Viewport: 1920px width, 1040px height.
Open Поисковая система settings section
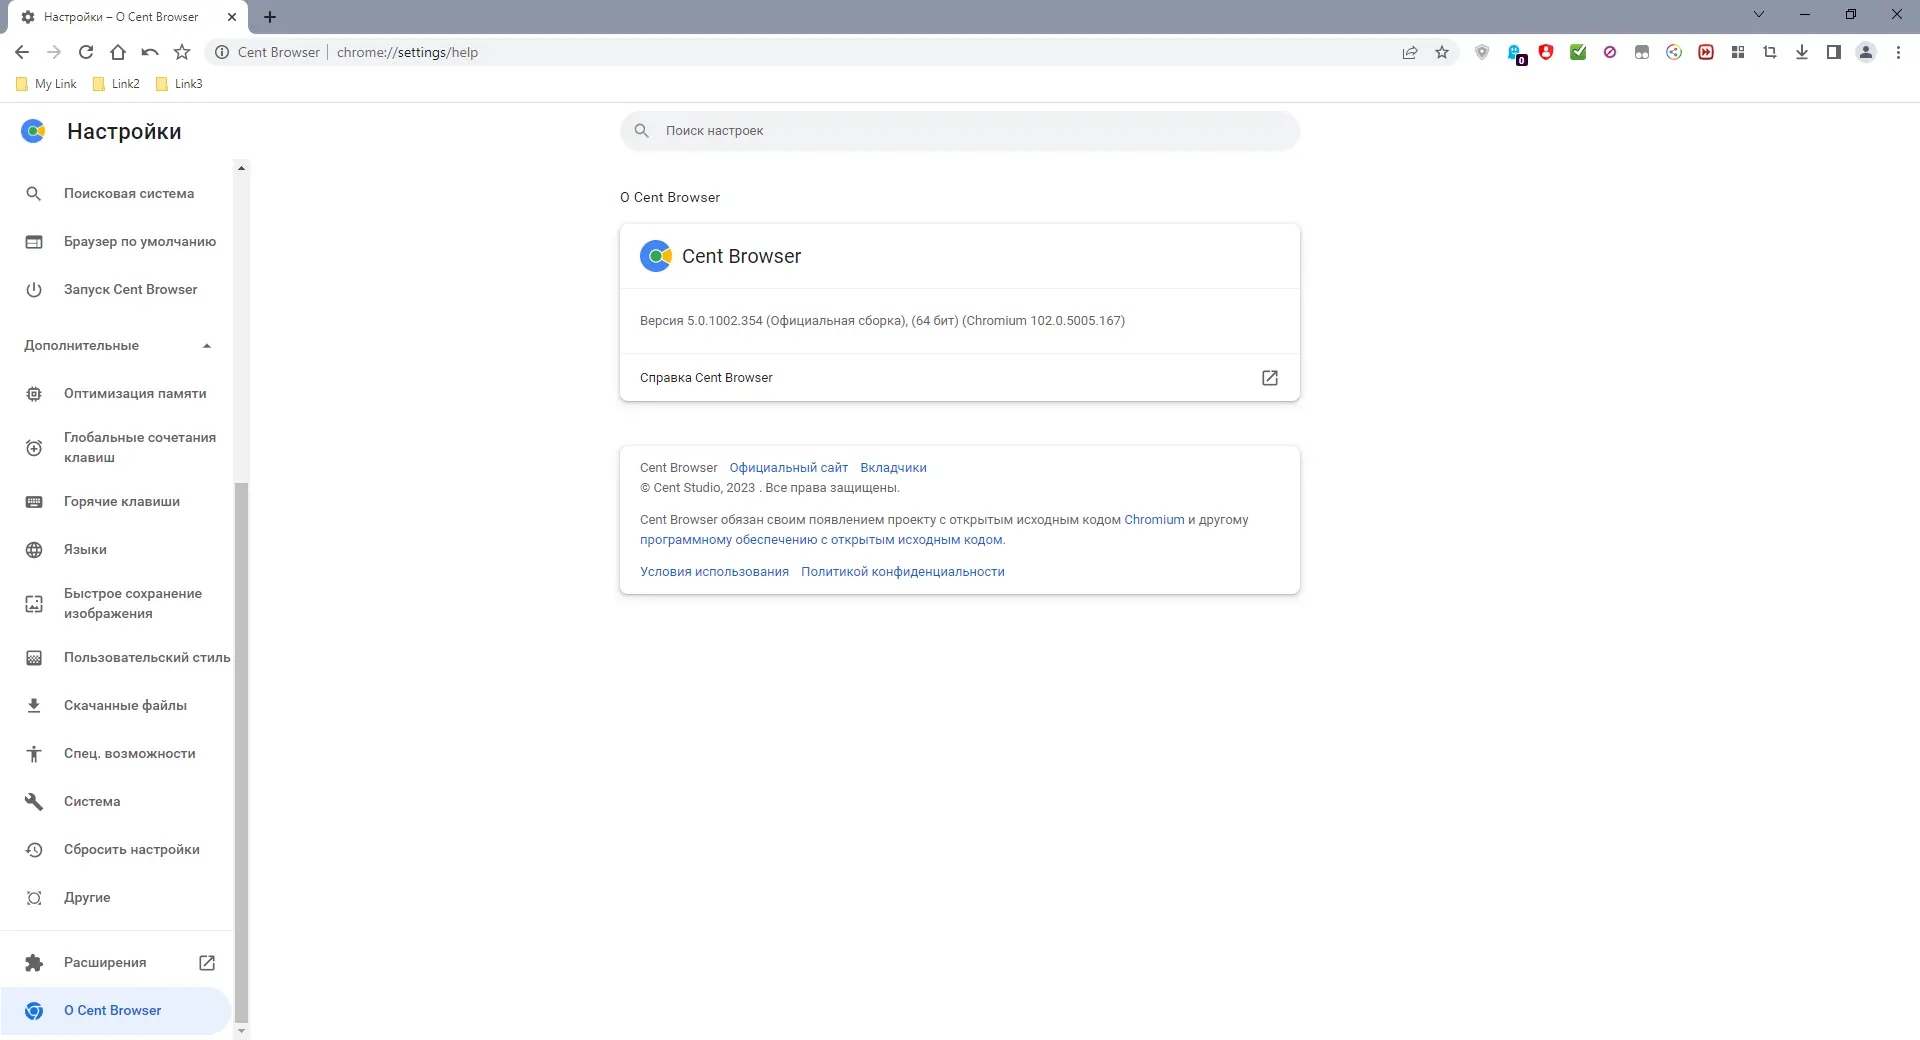116,194
